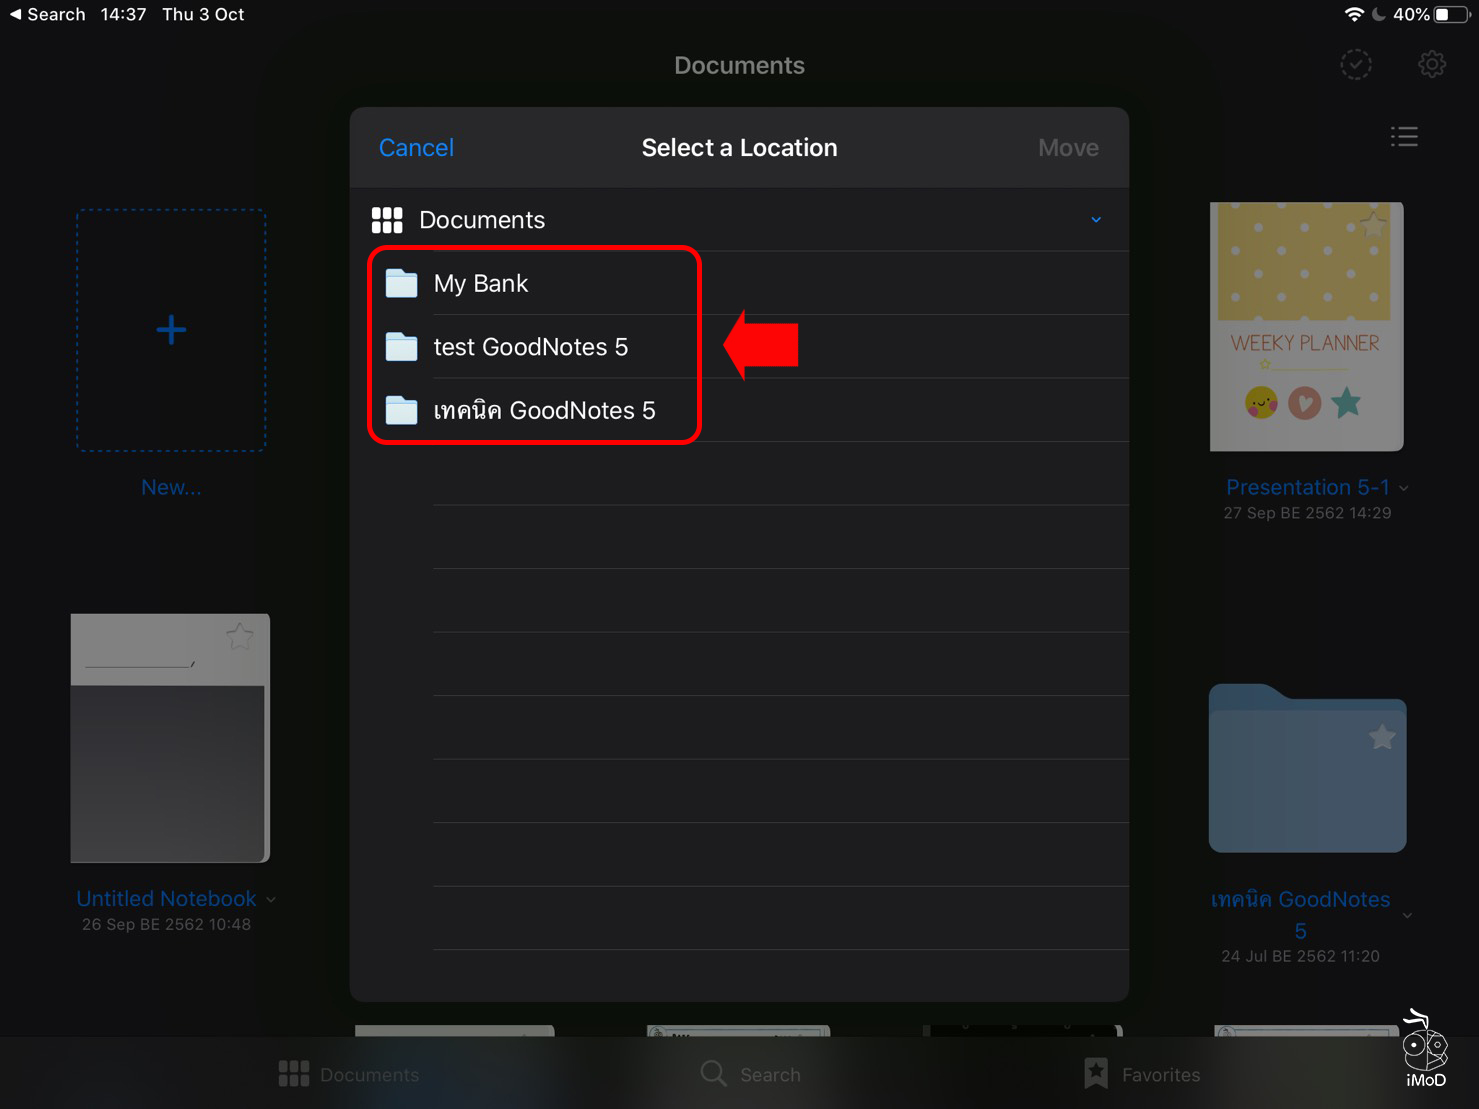Open the Untitled Notebook thumbnail
1479x1109 pixels.
pos(170,738)
